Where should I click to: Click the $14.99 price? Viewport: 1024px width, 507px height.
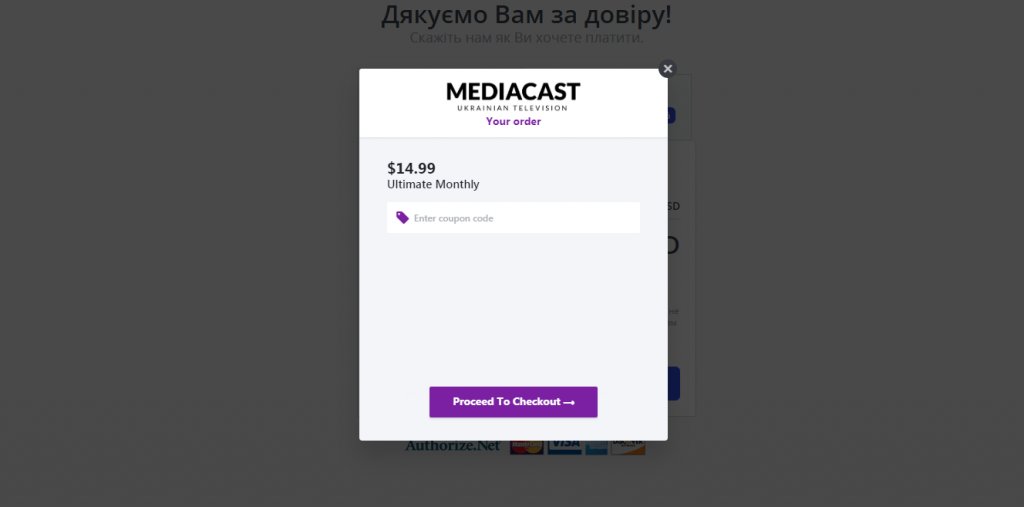click(411, 169)
